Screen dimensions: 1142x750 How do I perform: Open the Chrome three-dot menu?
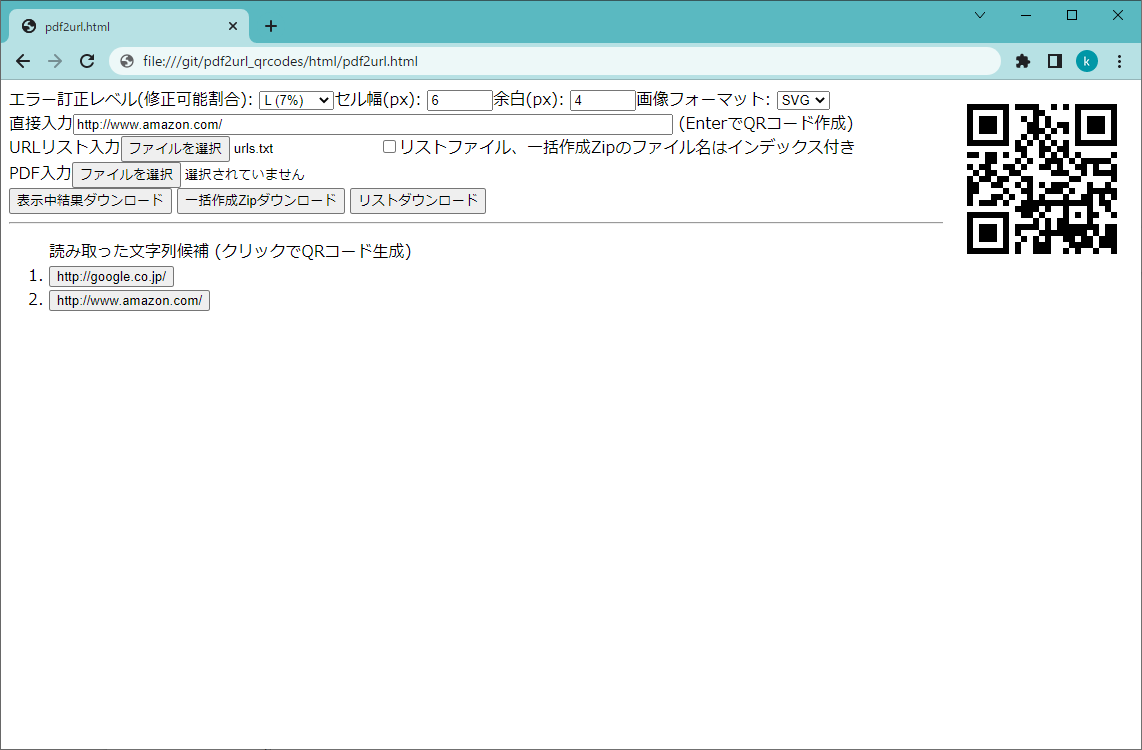click(1119, 61)
